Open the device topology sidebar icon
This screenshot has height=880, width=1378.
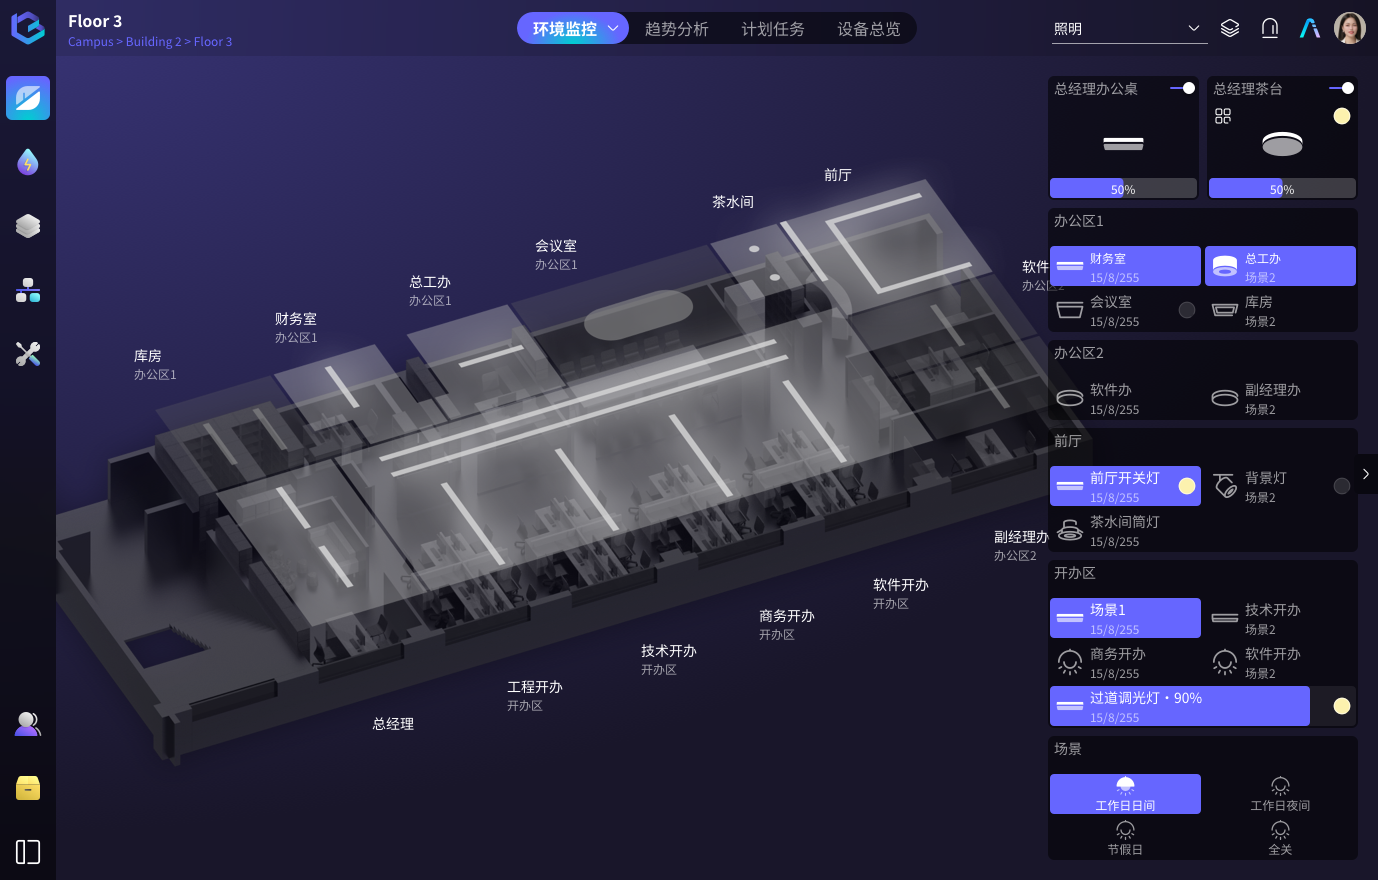(x=28, y=290)
